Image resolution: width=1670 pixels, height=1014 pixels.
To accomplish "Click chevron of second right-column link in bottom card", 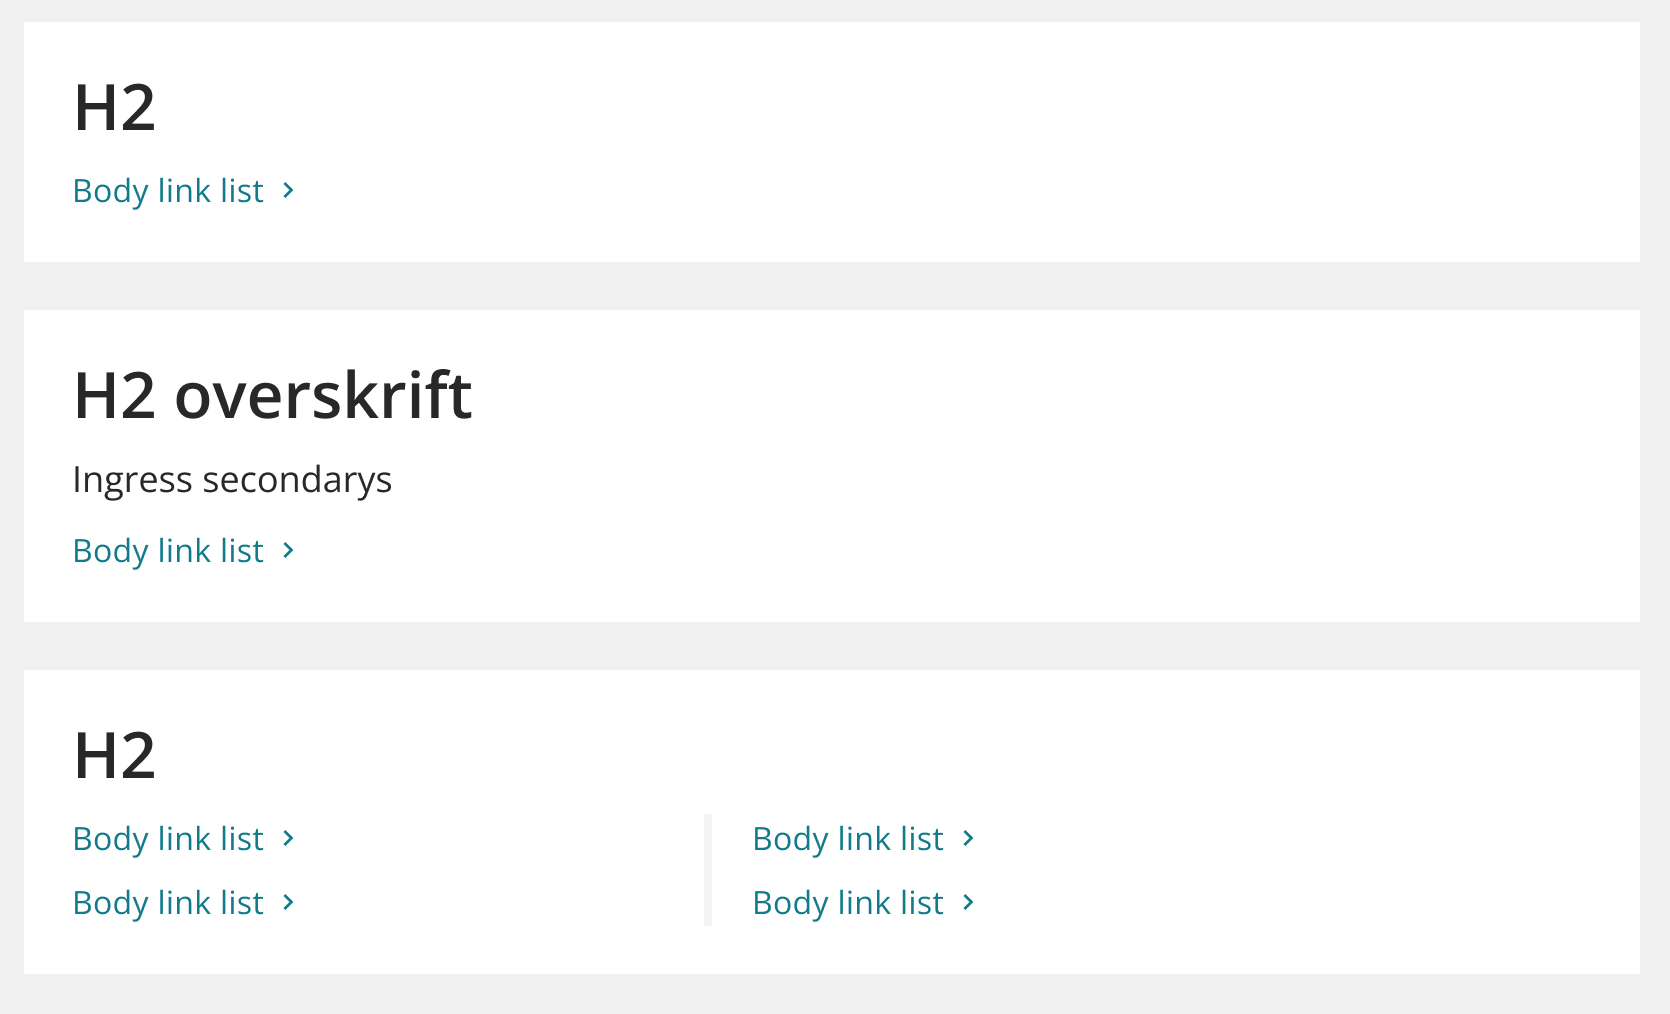I will (x=968, y=902).
